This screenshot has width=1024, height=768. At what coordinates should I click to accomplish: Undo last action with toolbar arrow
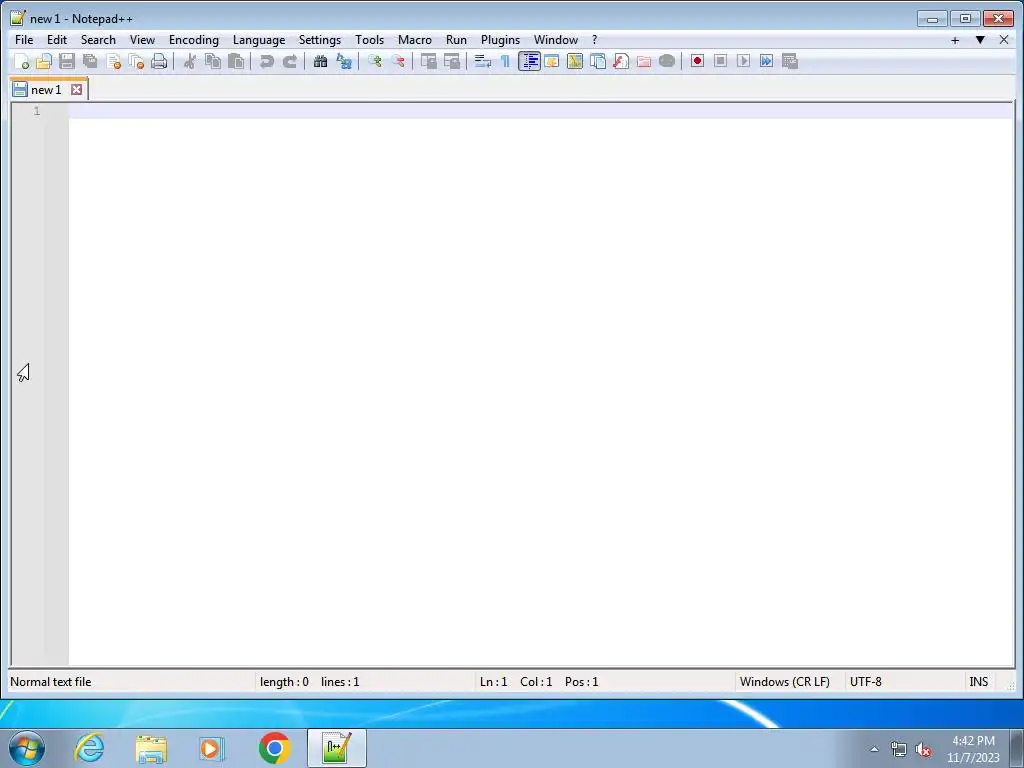[x=266, y=61]
